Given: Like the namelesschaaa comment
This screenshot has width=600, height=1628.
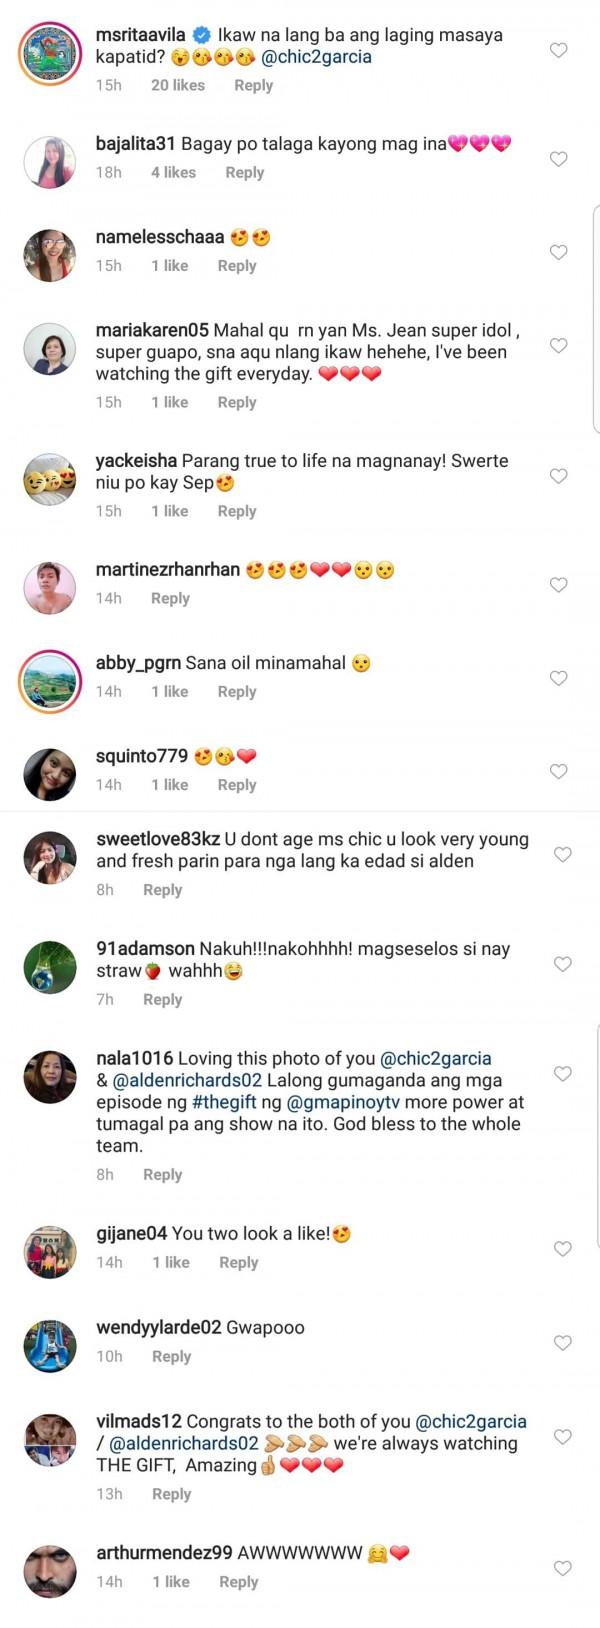Looking at the screenshot, I should click(x=559, y=252).
